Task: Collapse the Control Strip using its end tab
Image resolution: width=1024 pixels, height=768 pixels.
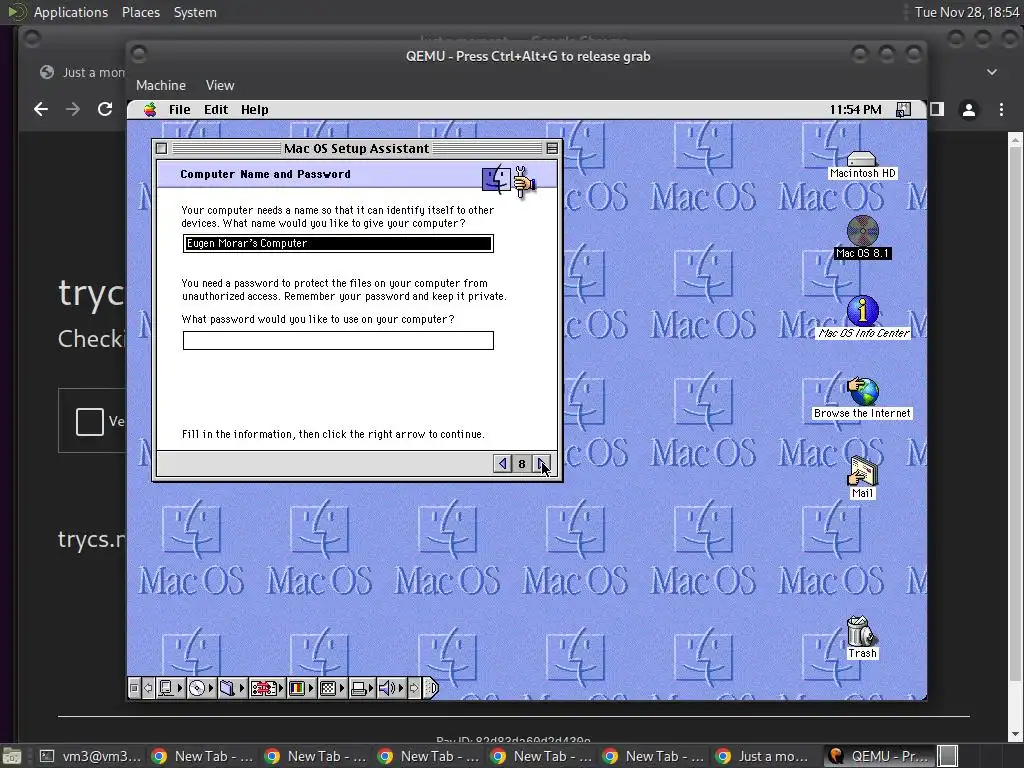Action: 432,688
